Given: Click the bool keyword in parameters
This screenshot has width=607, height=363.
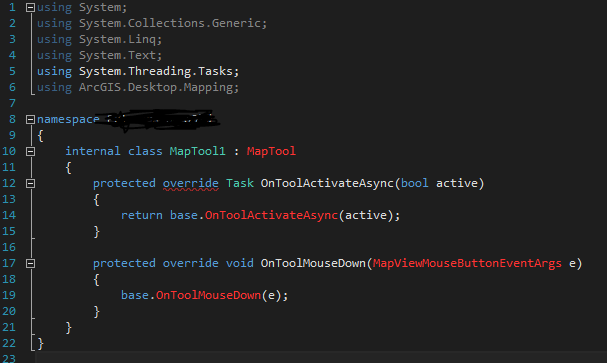Looking at the screenshot, I should tap(415, 183).
